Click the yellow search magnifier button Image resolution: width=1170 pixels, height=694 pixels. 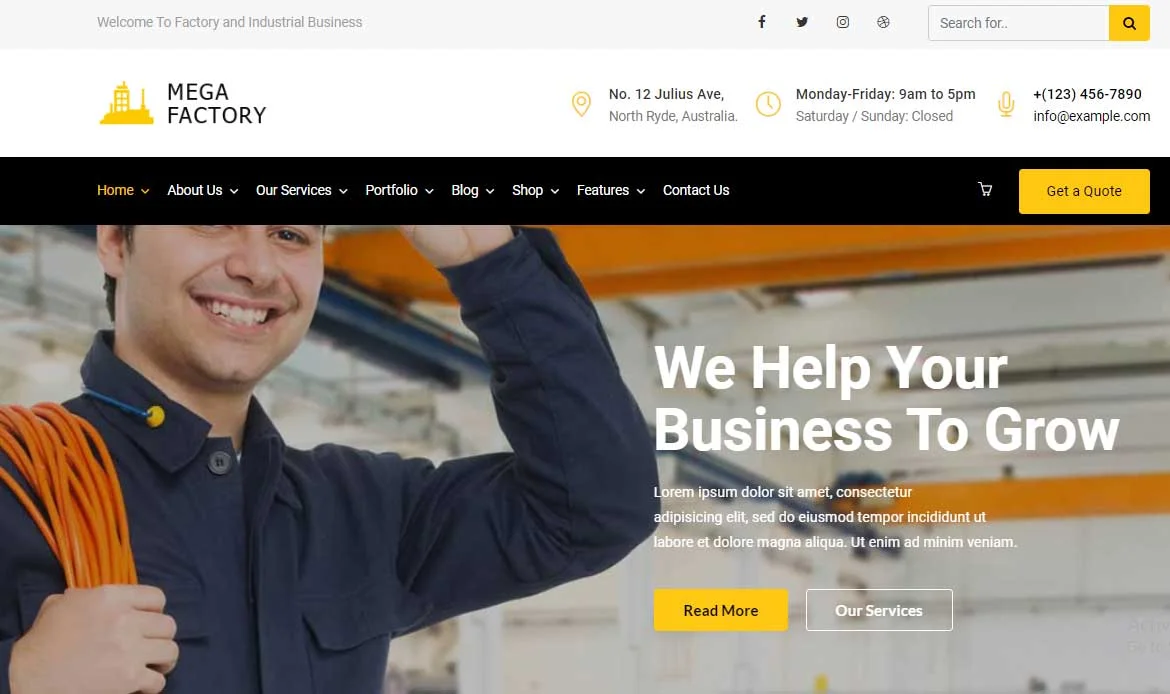(1129, 23)
